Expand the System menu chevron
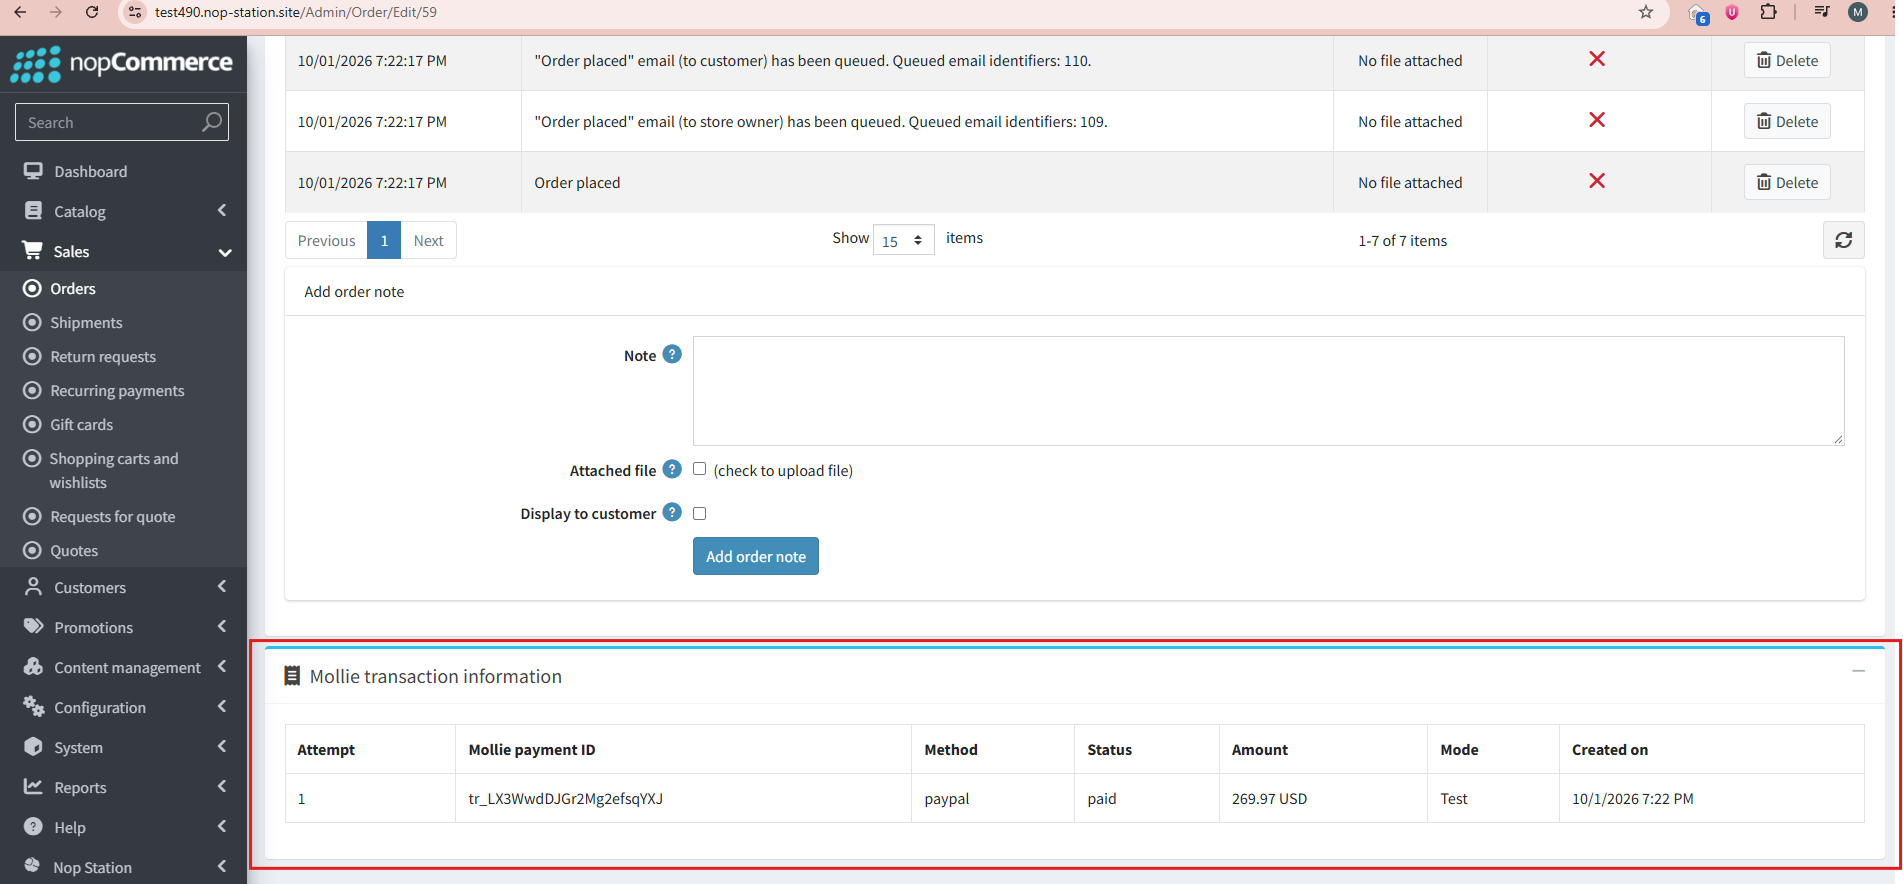The height and width of the screenshot is (884, 1903). click(222, 746)
